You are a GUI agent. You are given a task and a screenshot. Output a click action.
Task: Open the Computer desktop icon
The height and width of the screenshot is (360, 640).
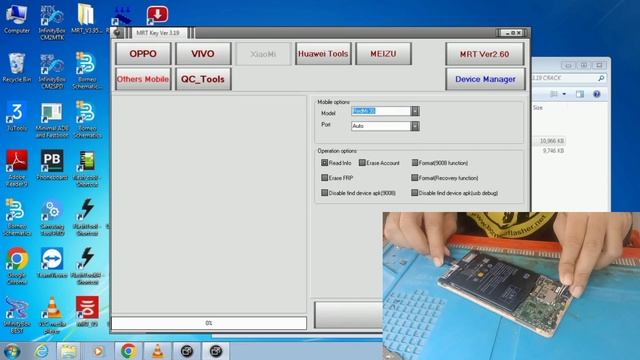[16, 18]
